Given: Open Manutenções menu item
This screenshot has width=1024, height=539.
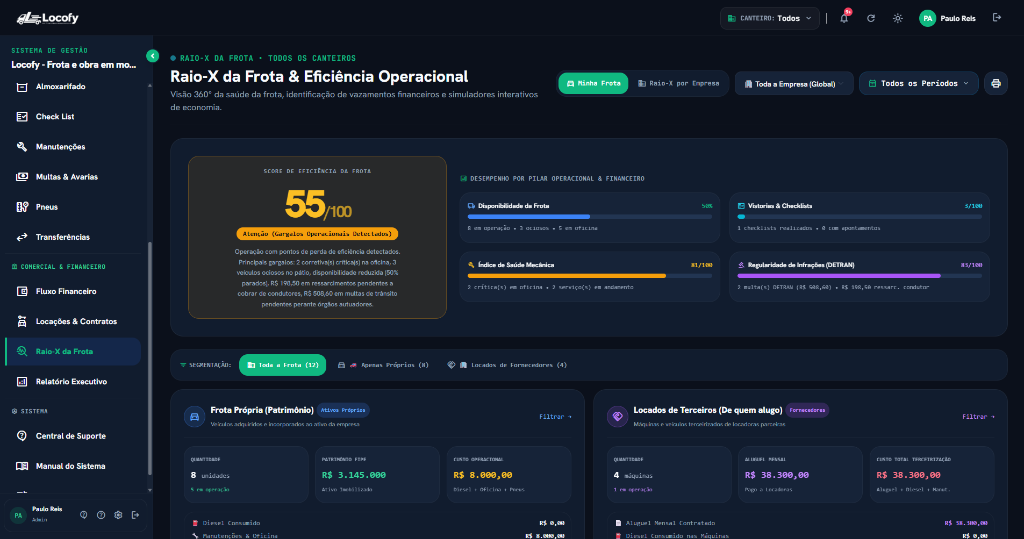Looking at the screenshot, I should [x=73, y=146].
